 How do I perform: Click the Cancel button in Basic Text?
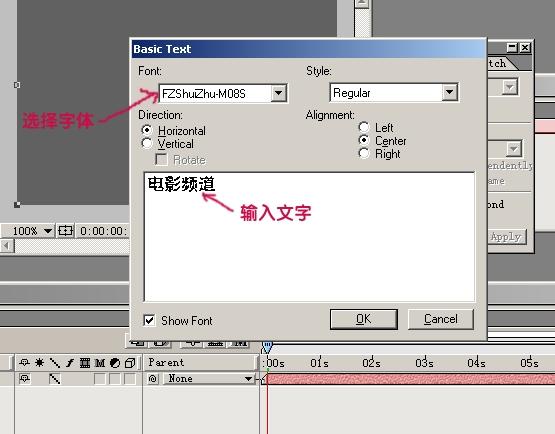pos(441,319)
